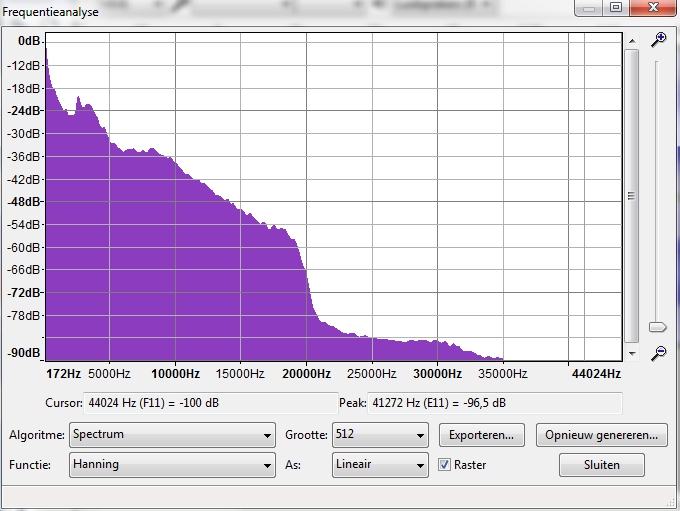
Task: Close the Frequentieanalyse window
Action: click(653, 7)
